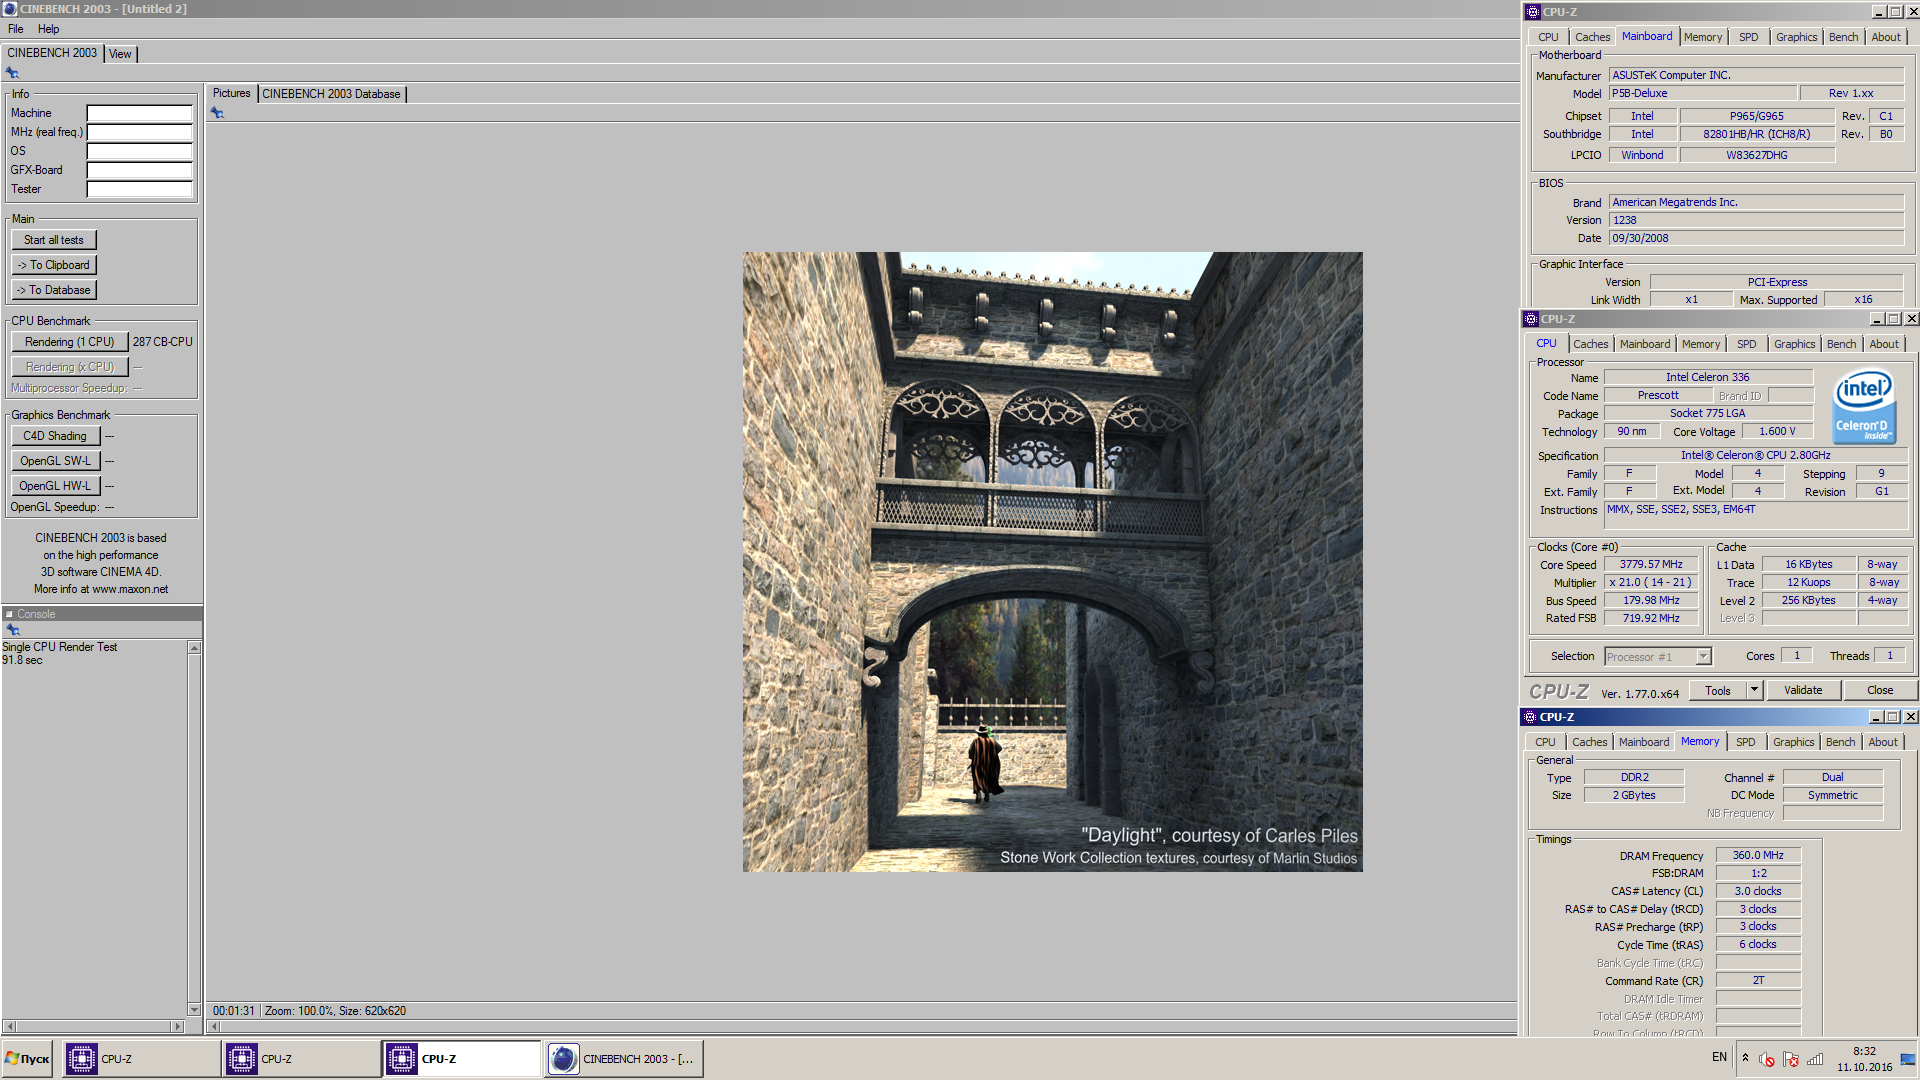Image resolution: width=1920 pixels, height=1080 pixels.
Task: Click the 360.0 MHz DRAM Frequency value
Action: coord(1758,855)
